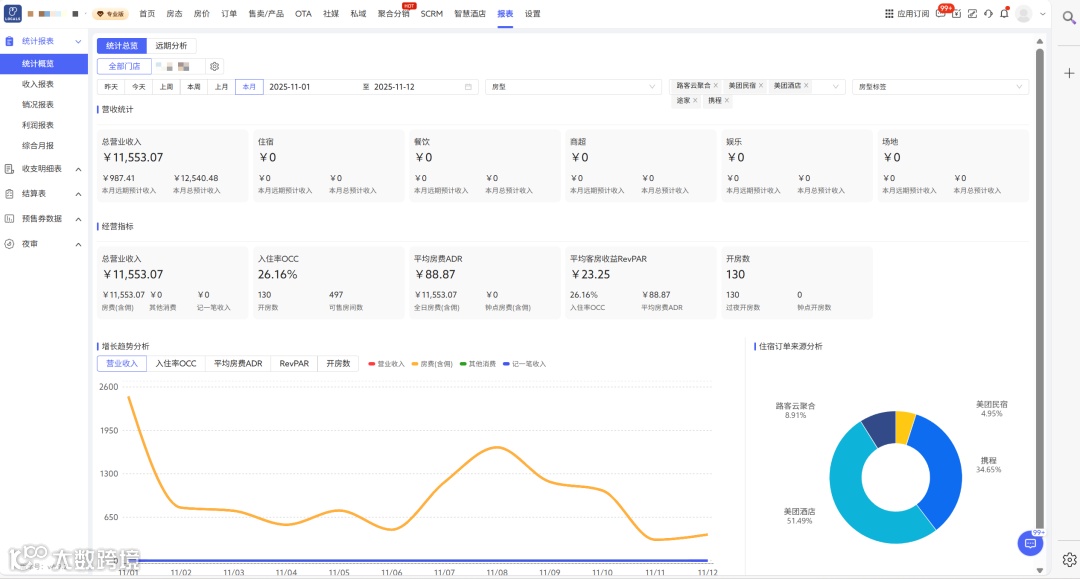
Task: Expand the 结算表 sidebar group
Action: 78,194
